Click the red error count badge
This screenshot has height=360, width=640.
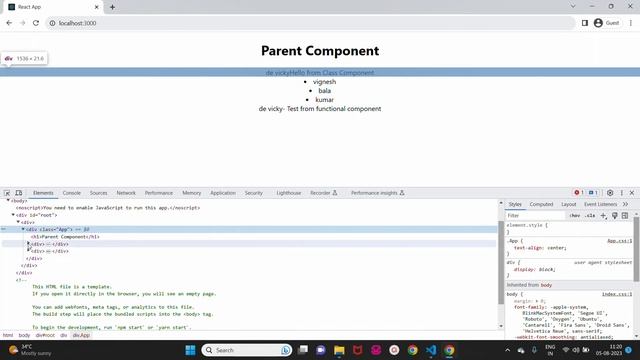pos(578,193)
